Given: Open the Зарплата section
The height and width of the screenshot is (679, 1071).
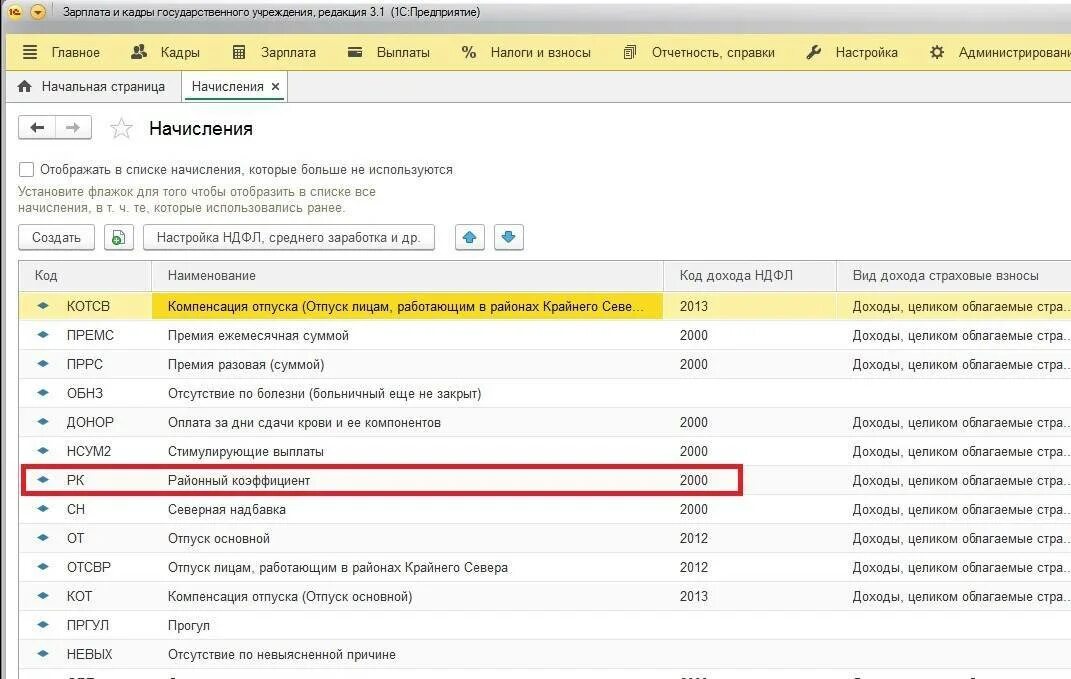Looking at the screenshot, I should (288, 53).
